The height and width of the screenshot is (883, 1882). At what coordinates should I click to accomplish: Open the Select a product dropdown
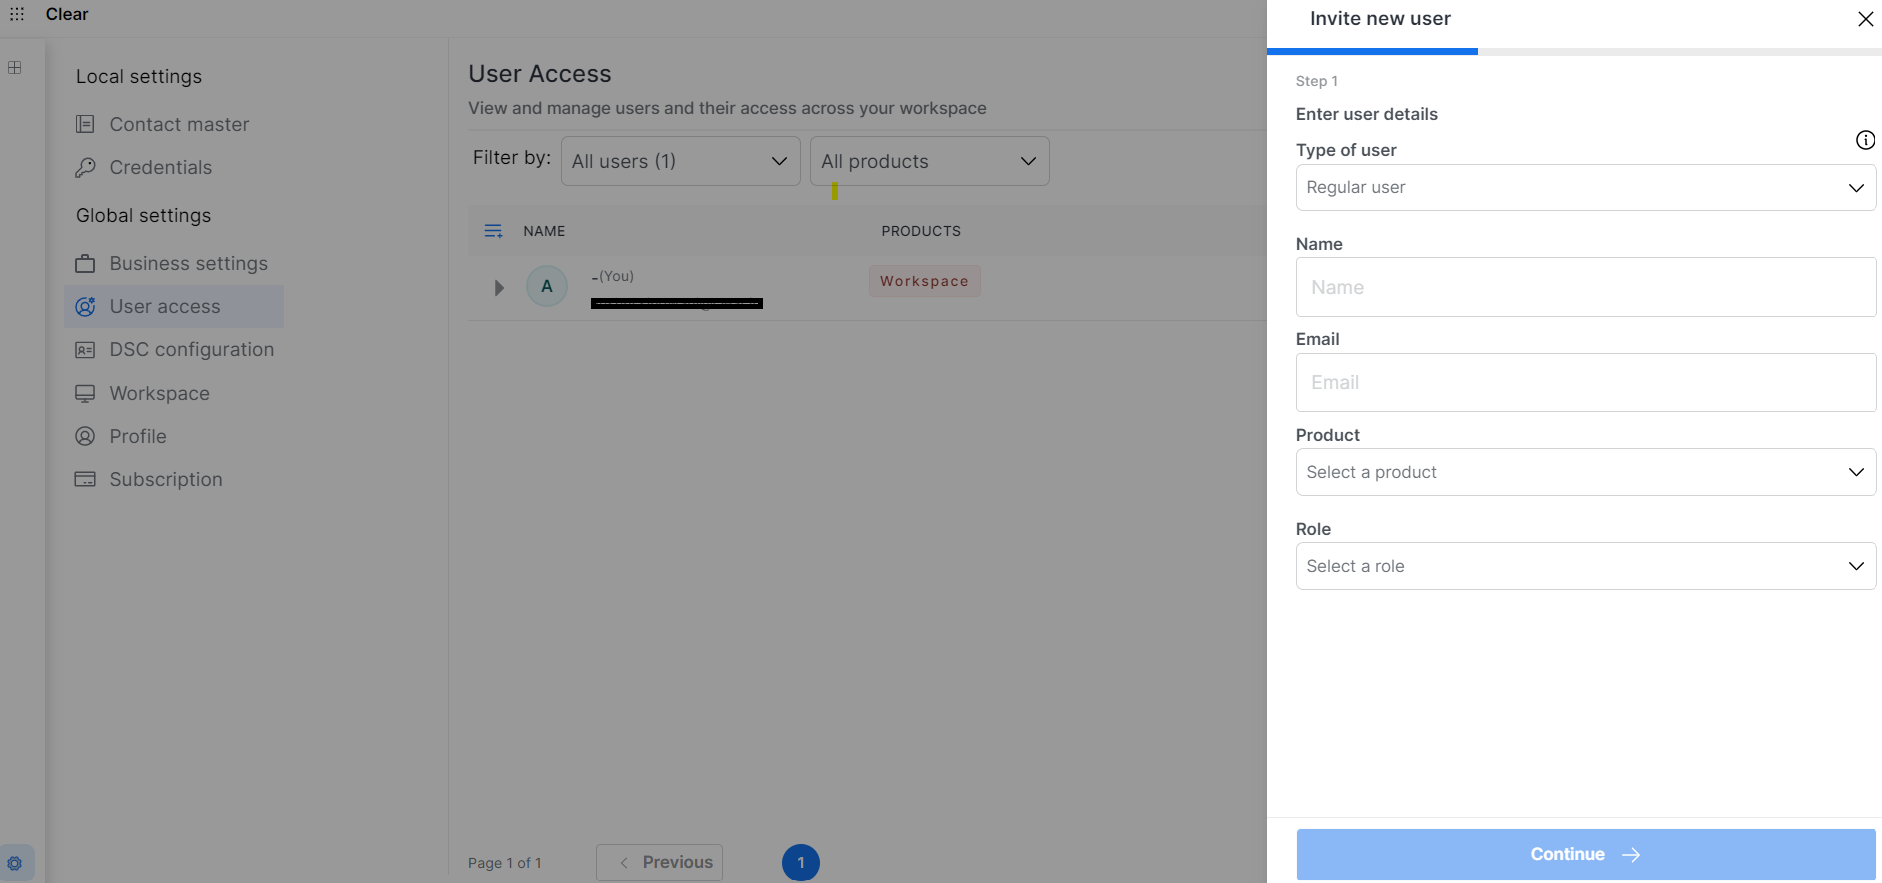click(x=1585, y=472)
